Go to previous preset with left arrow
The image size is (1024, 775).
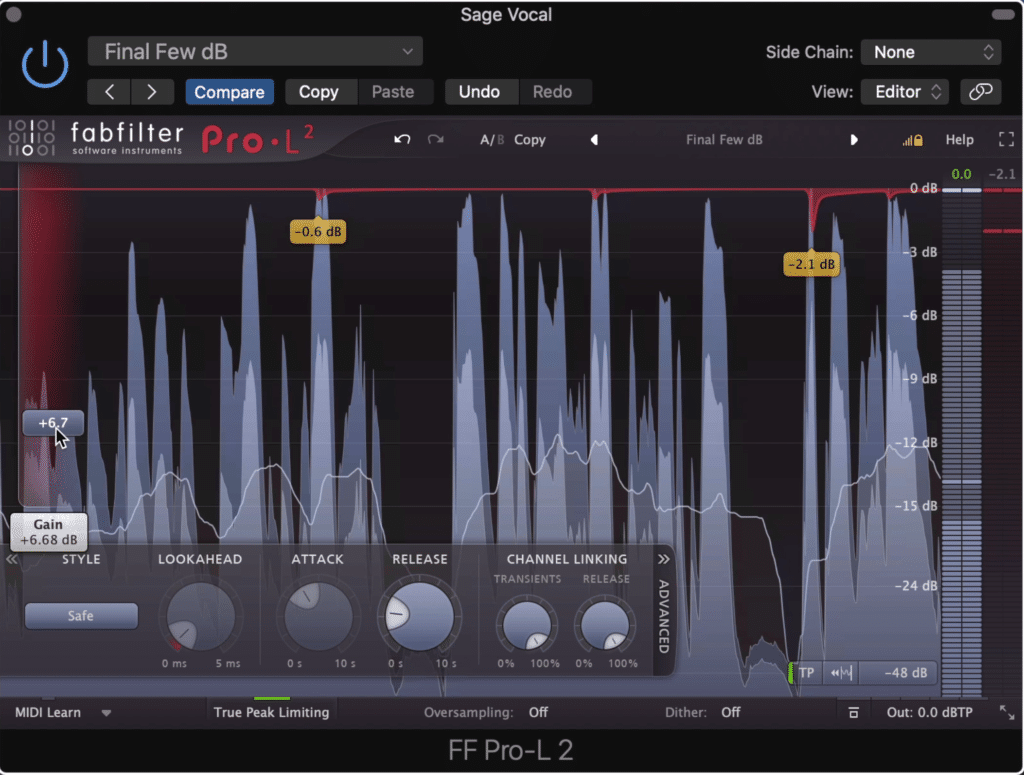coord(109,92)
